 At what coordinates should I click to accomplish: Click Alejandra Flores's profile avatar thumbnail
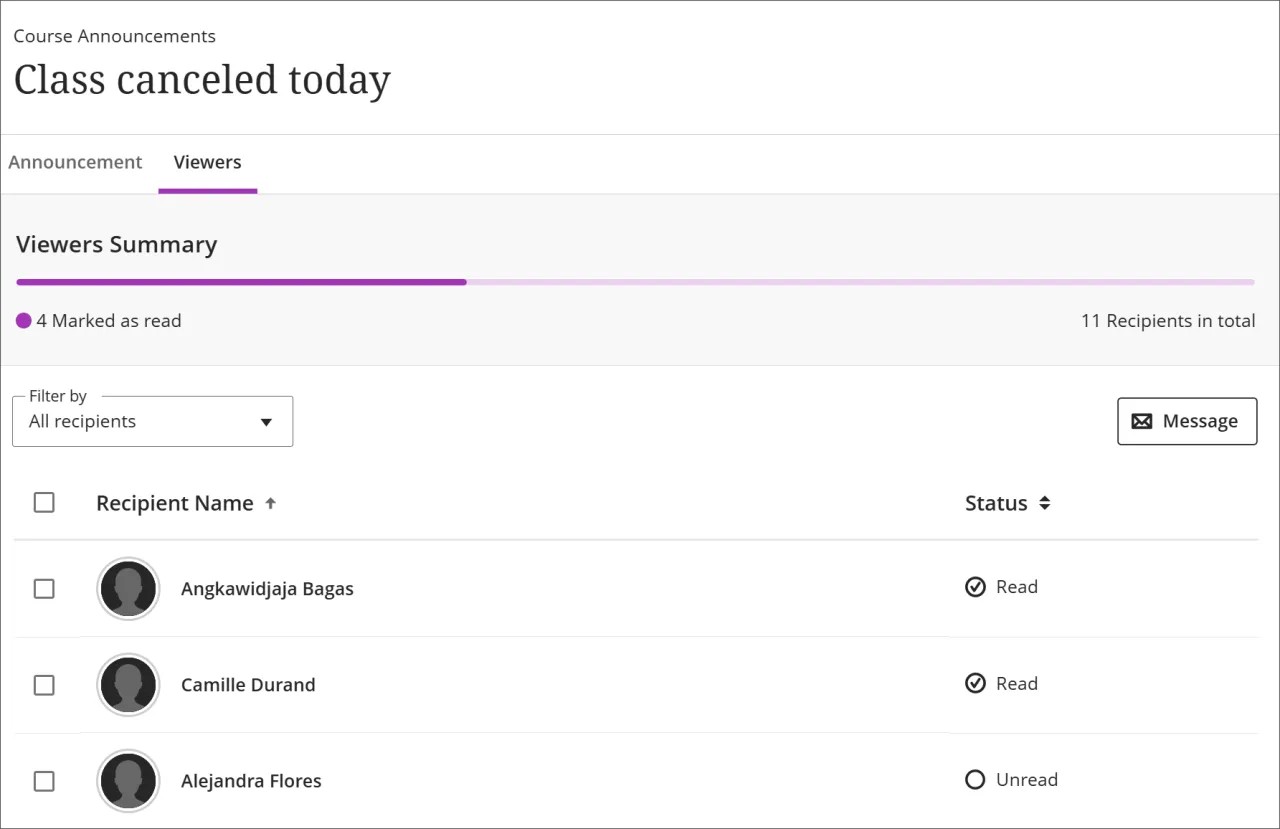128,781
